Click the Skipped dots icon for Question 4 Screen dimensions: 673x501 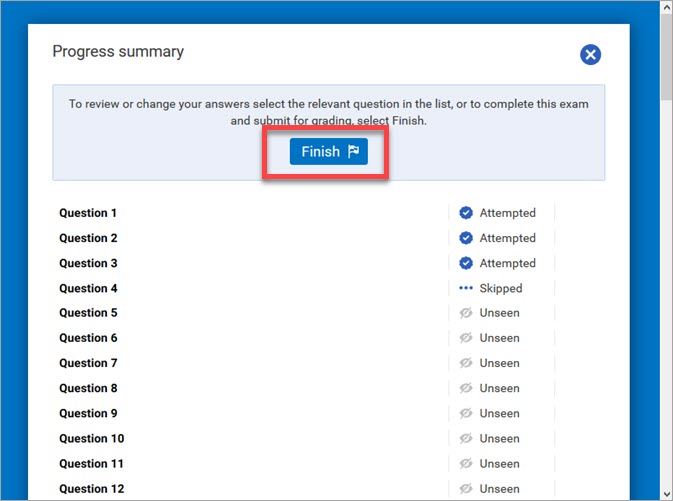tap(466, 288)
